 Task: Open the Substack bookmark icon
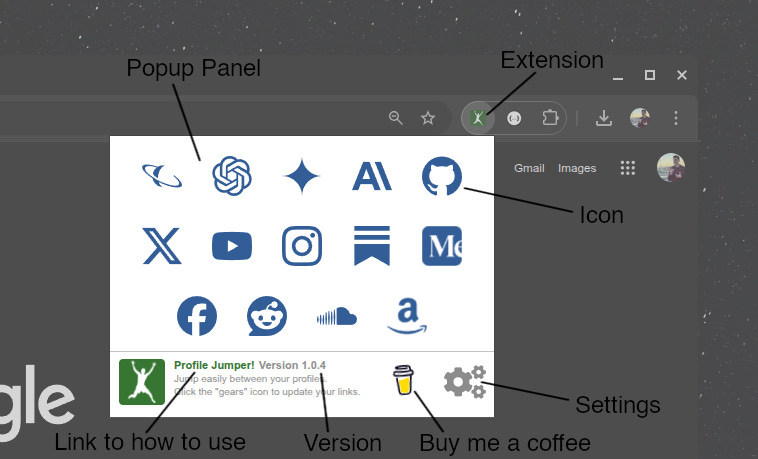coord(372,246)
